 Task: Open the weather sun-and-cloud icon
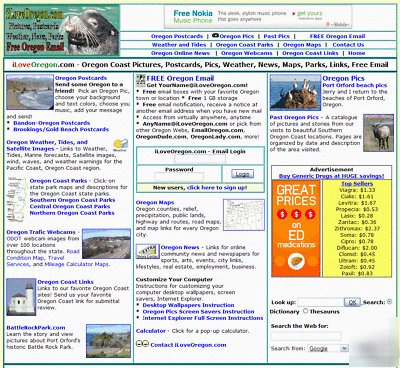point(121,145)
